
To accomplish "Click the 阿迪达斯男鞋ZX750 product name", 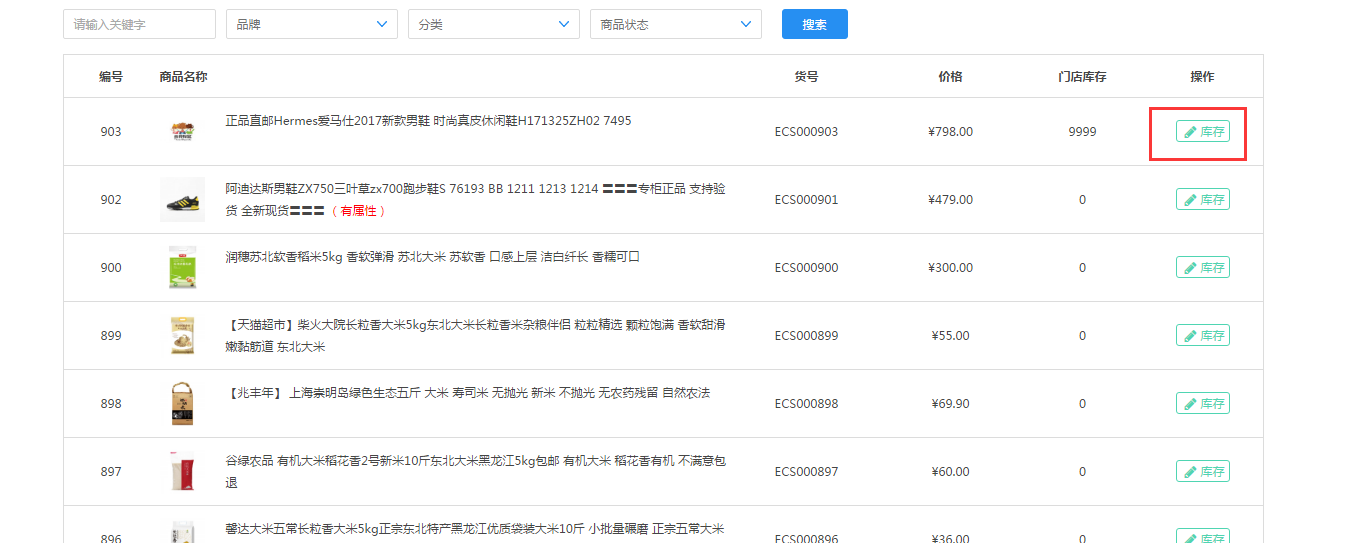I will coord(475,199).
